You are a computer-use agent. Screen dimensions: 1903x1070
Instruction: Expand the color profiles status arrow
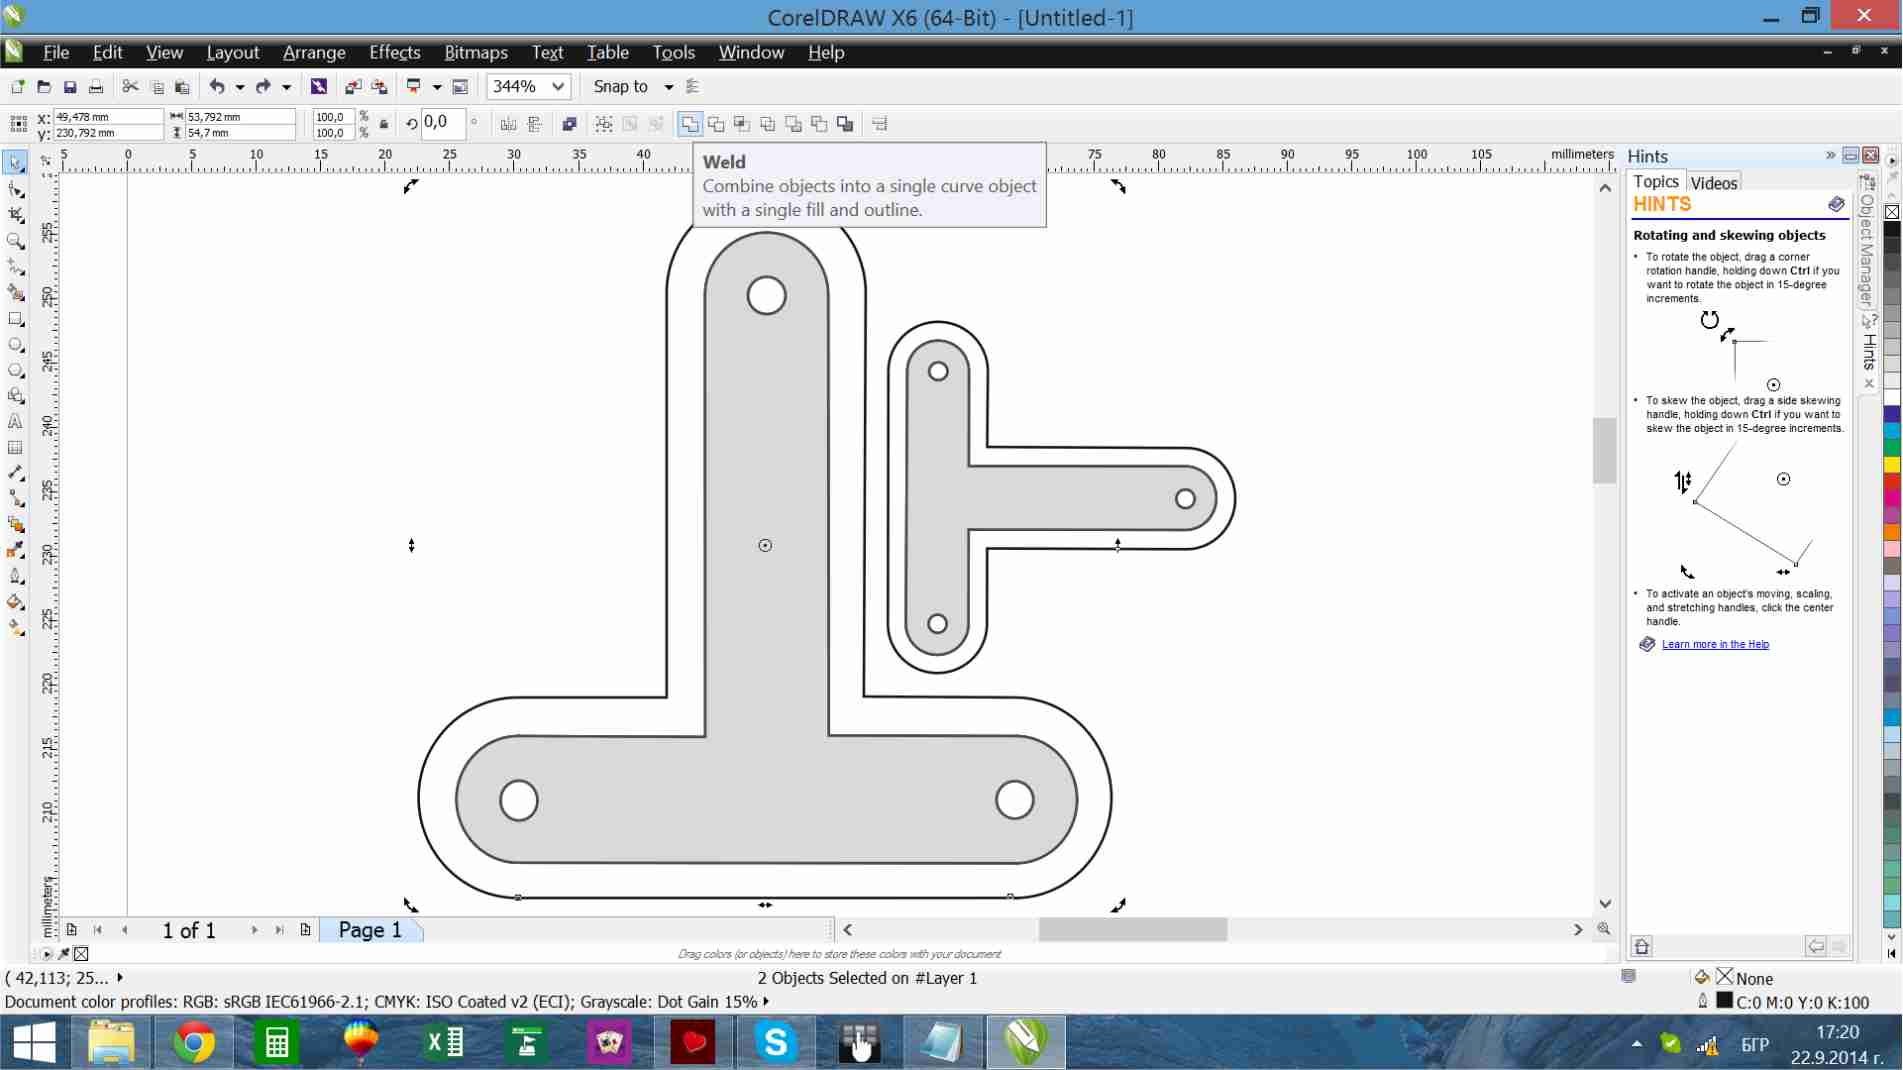[x=767, y=1001]
